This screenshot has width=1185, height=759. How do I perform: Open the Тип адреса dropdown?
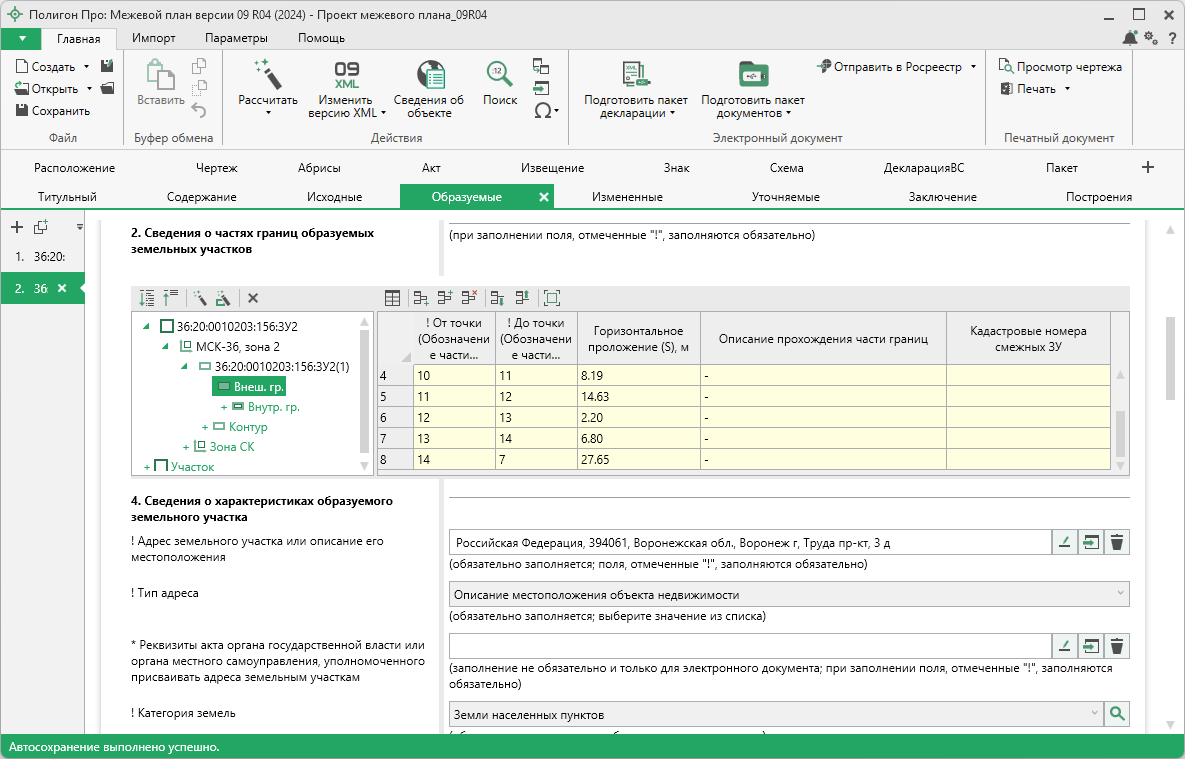(x=789, y=595)
